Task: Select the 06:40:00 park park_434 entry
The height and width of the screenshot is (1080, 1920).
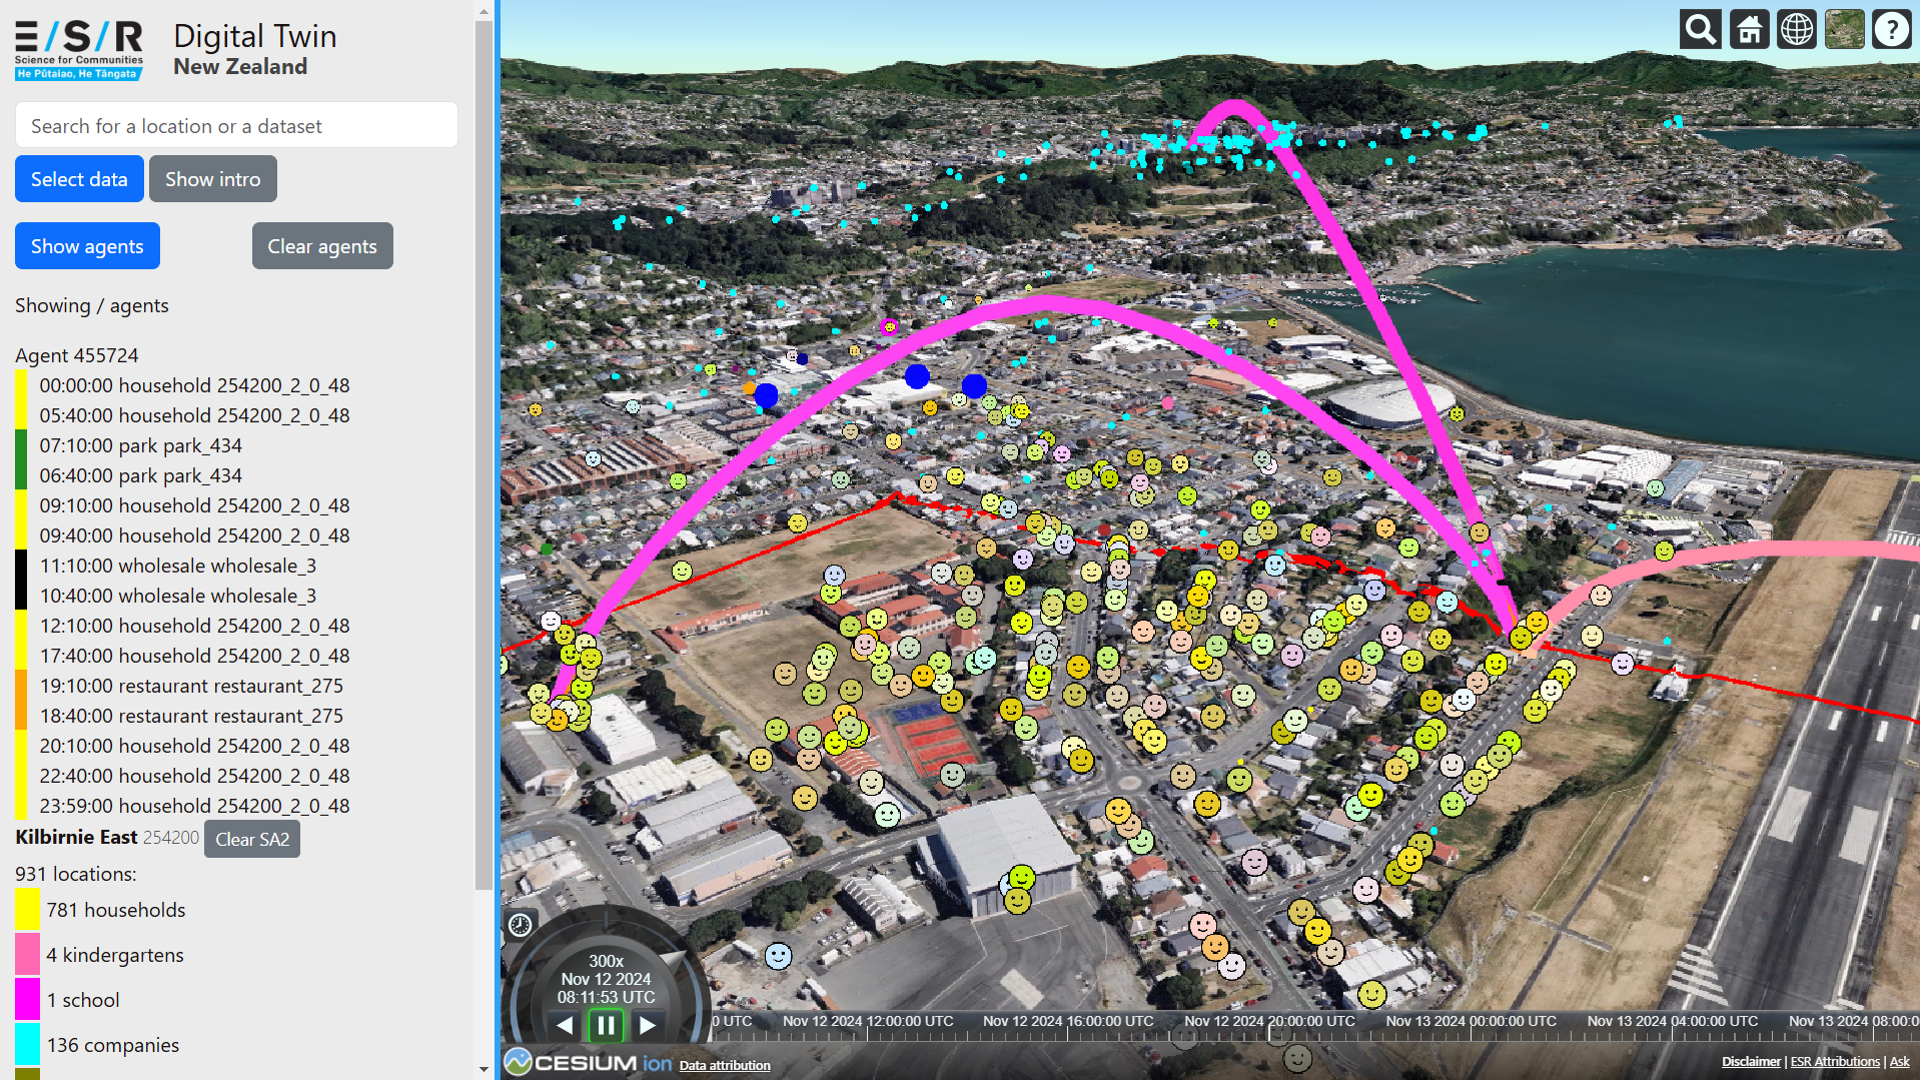Action: [140, 476]
